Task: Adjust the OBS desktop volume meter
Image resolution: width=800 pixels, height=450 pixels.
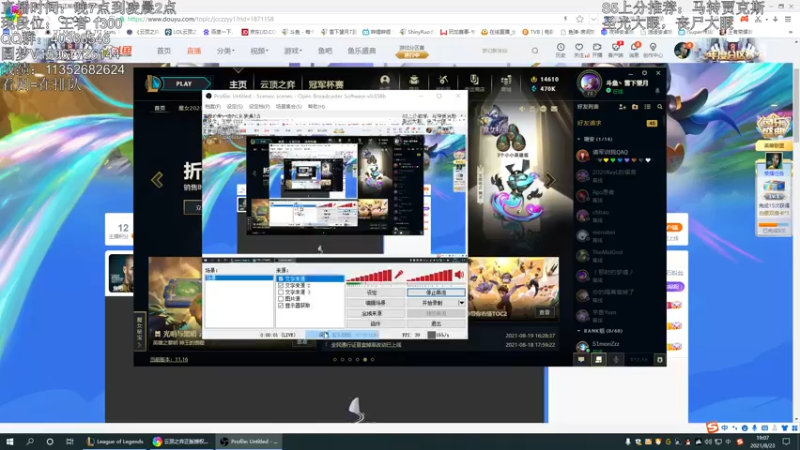Action: (x=430, y=276)
